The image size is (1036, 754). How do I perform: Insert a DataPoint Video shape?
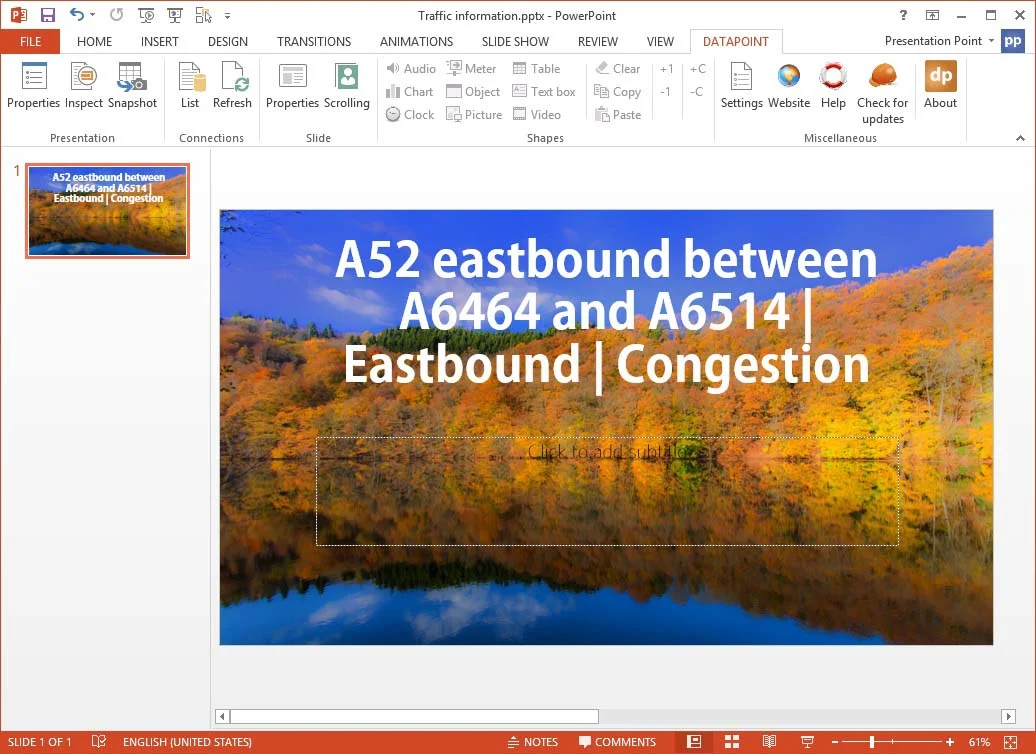[x=538, y=114]
